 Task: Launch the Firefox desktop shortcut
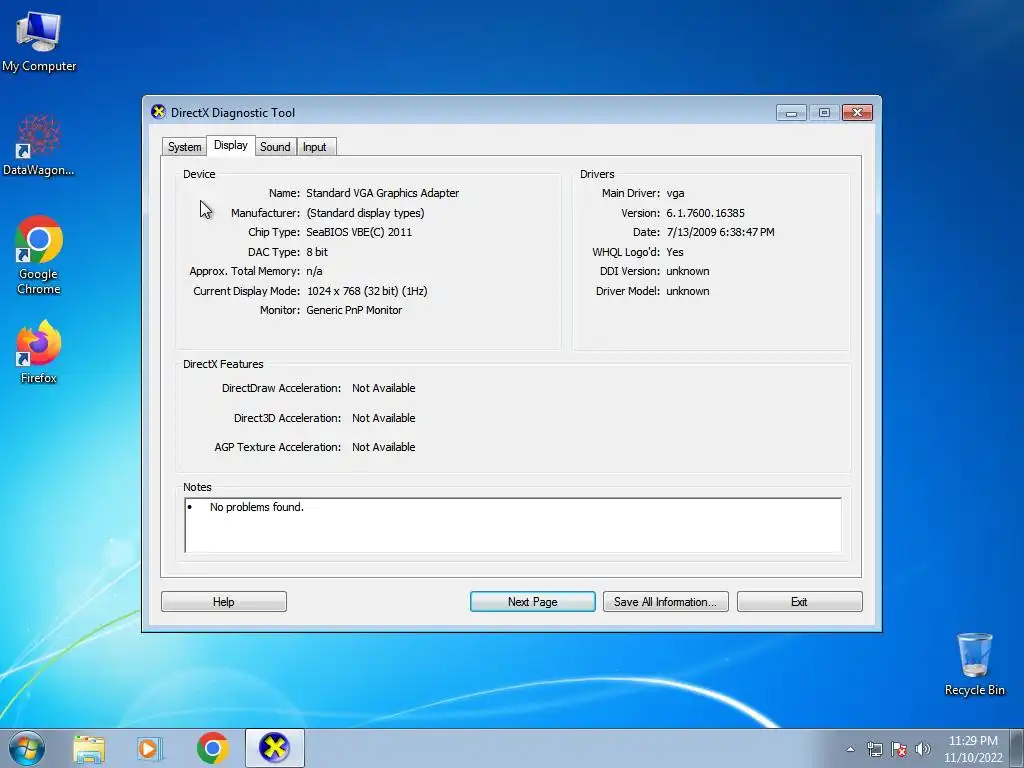(x=39, y=351)
